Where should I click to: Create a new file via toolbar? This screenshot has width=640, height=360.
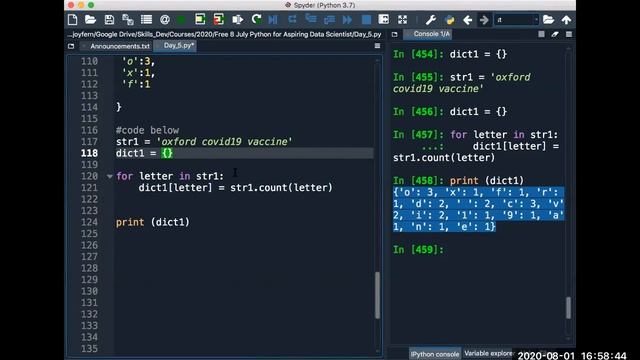73,20
